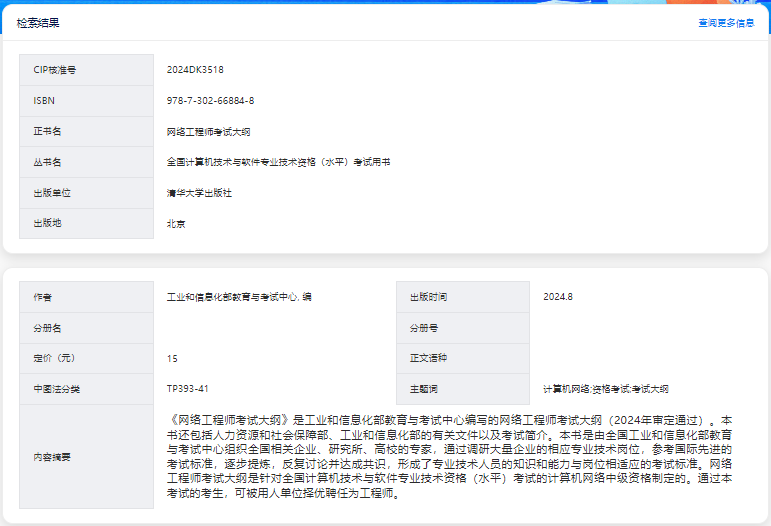
Task: Click the publication date 2024.8
Action: [557, 297]
